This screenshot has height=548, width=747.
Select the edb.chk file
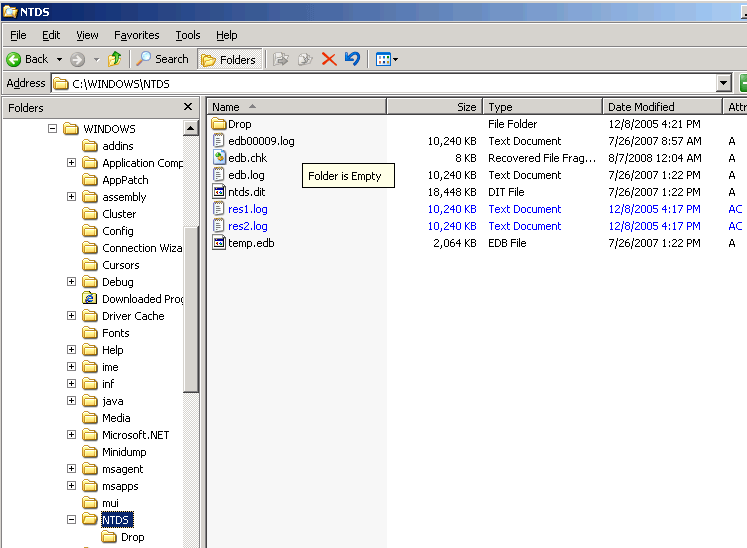247,158
